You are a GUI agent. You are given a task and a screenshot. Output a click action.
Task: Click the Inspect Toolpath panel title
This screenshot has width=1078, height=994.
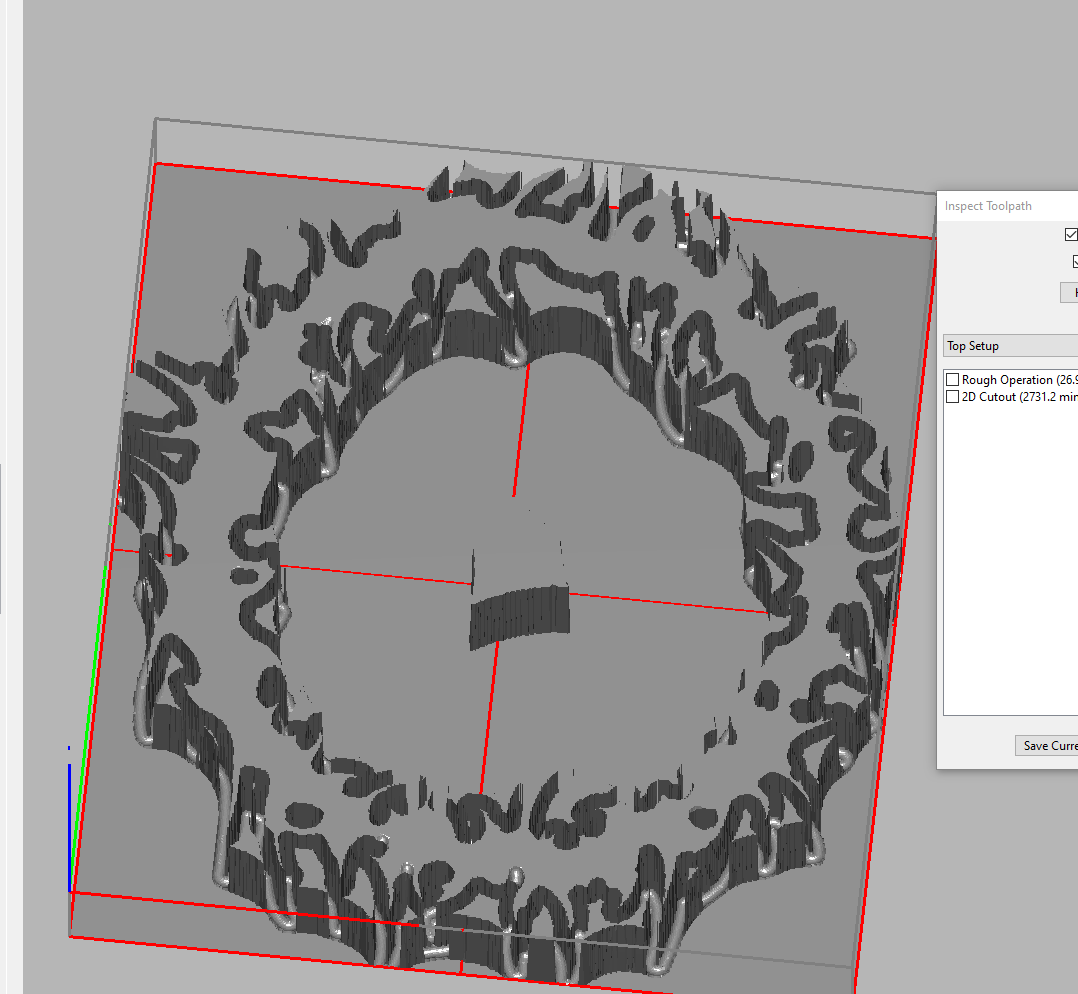[x=988, y=206]
